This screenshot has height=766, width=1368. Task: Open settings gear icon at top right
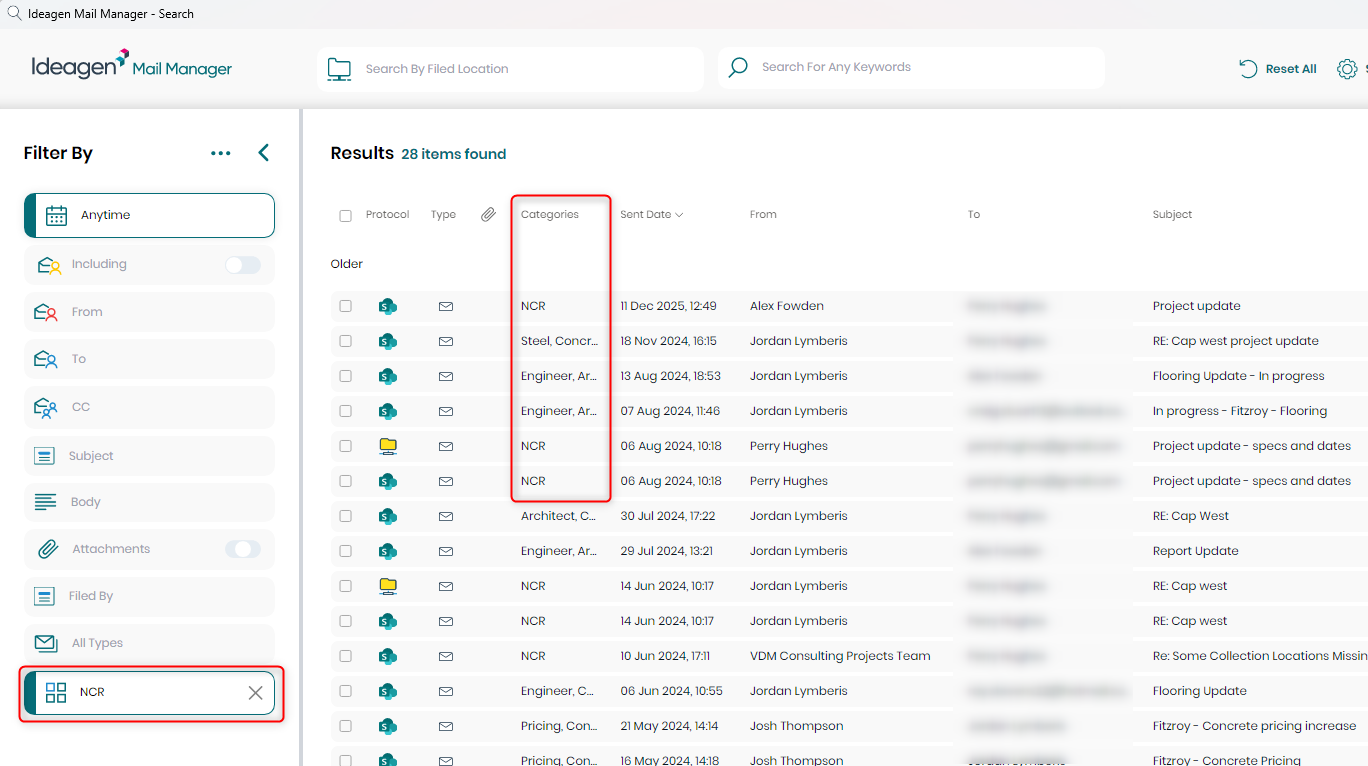pyautogui.click(x=1347, y=69)
